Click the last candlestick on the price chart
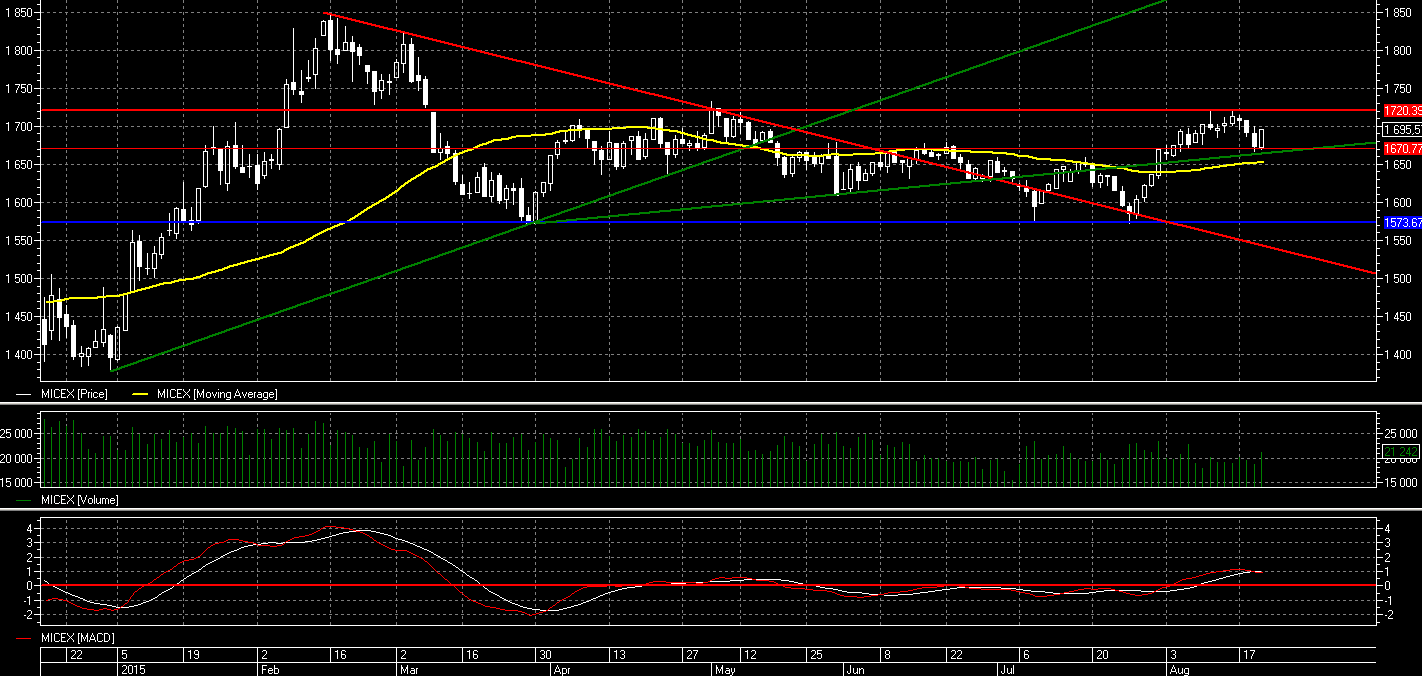Screen dimensions: 1422x676 click(1261, 137)
